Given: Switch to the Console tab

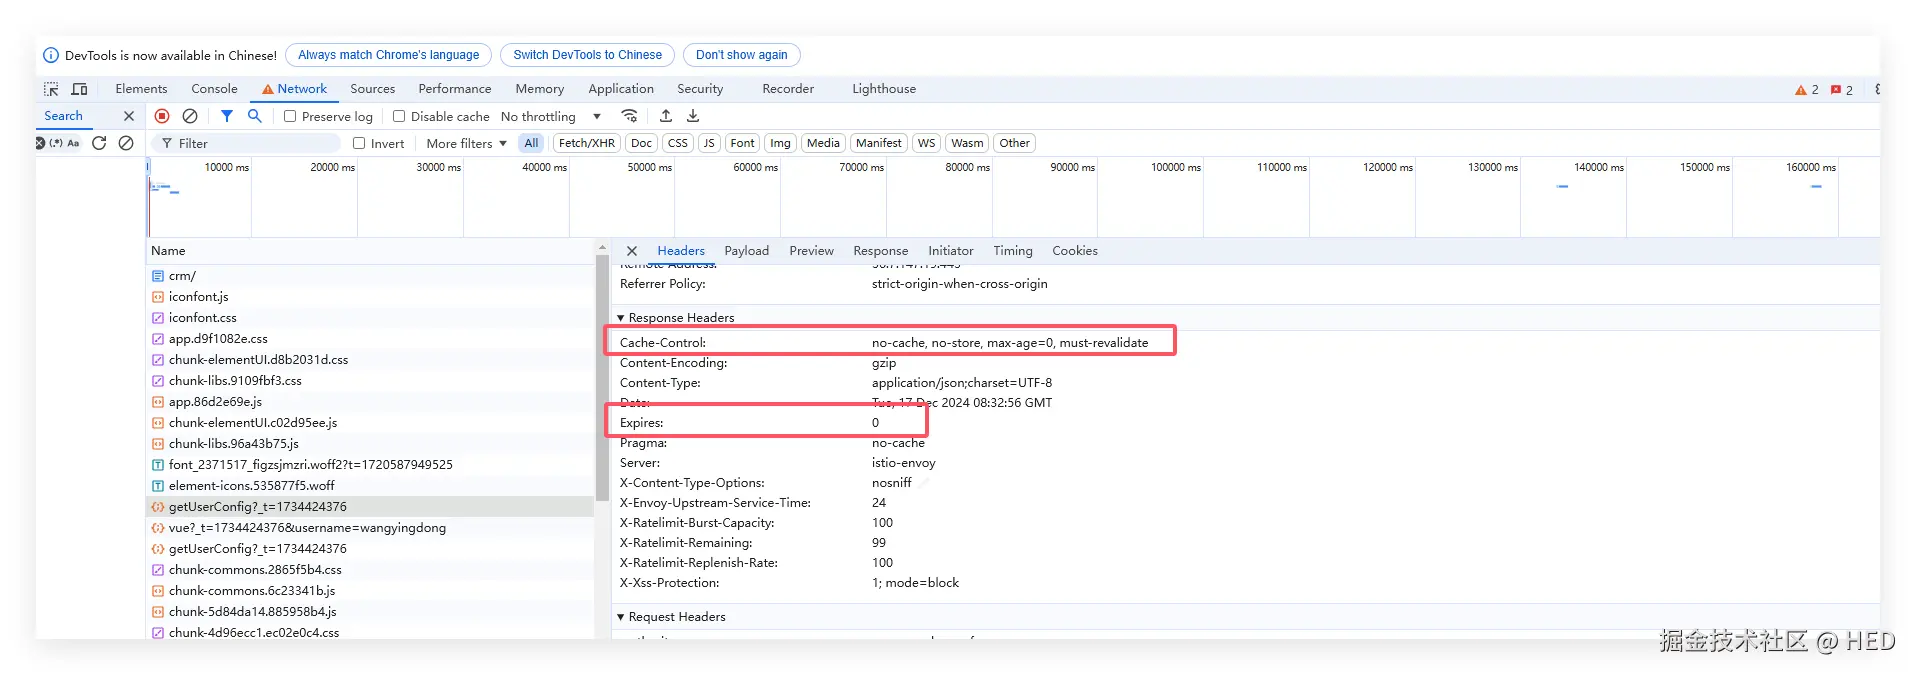Looking at the screenshot, I should click(214, 89).
